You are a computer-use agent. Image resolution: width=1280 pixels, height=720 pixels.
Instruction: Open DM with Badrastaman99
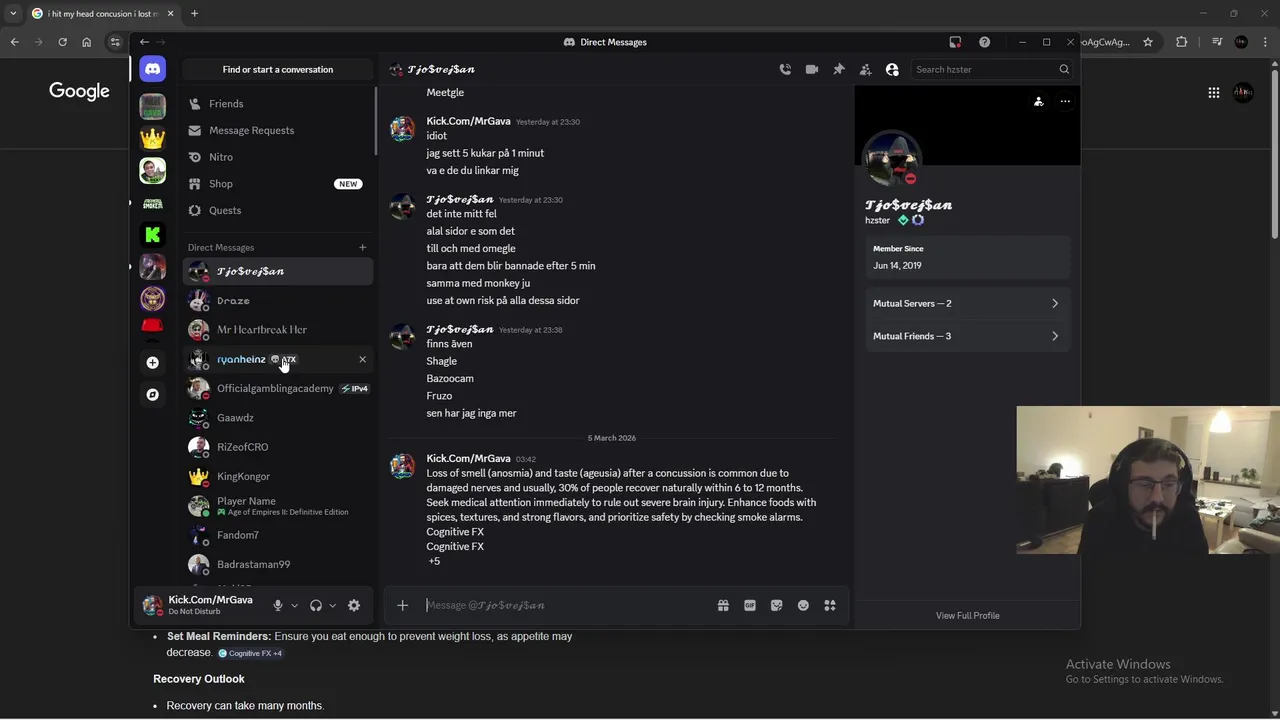pos(278,564)
